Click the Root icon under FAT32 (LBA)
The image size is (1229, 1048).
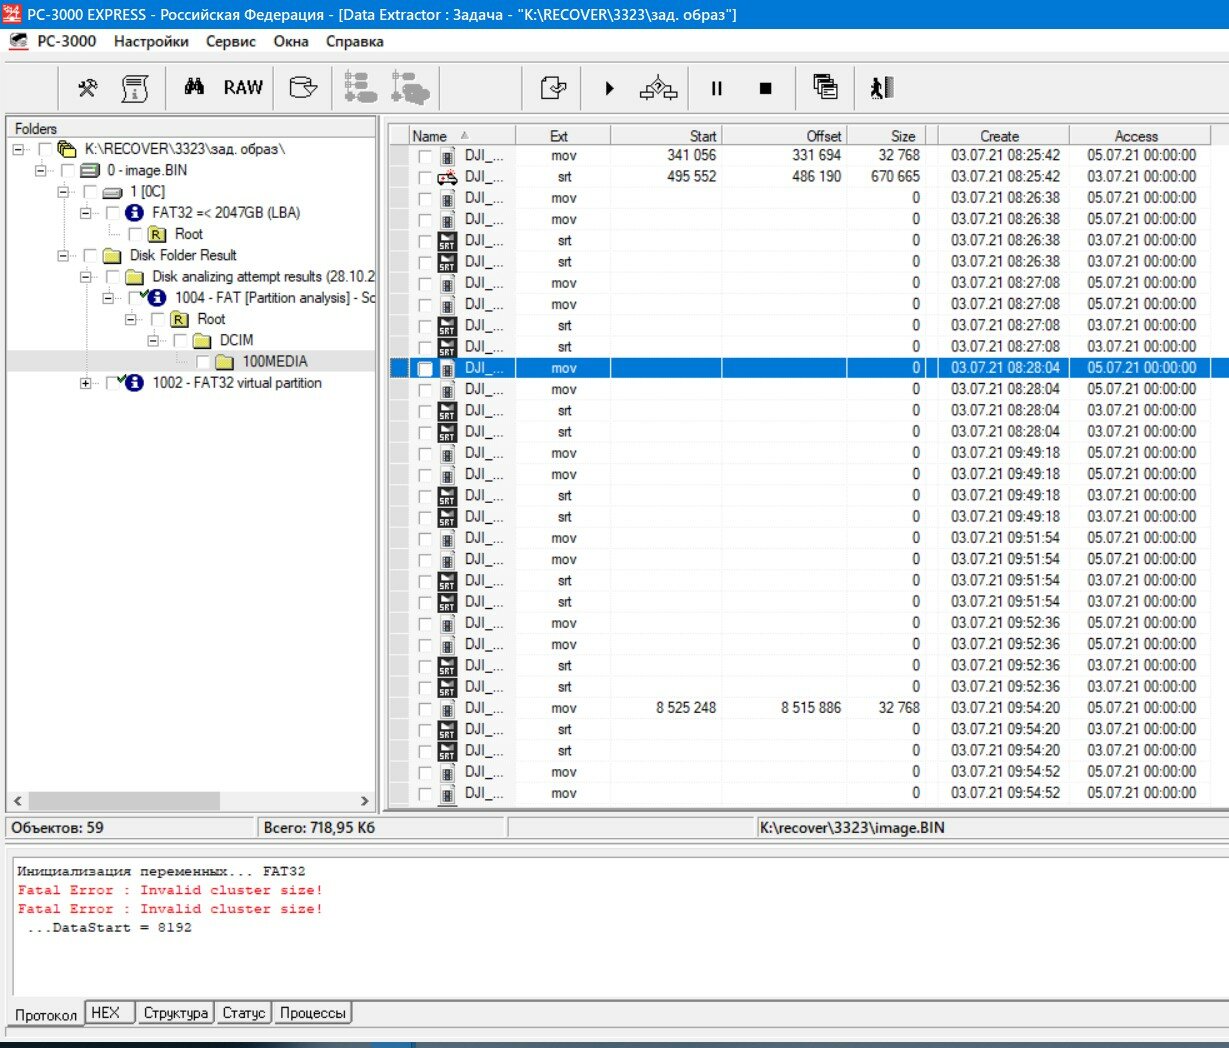(157, 234)
